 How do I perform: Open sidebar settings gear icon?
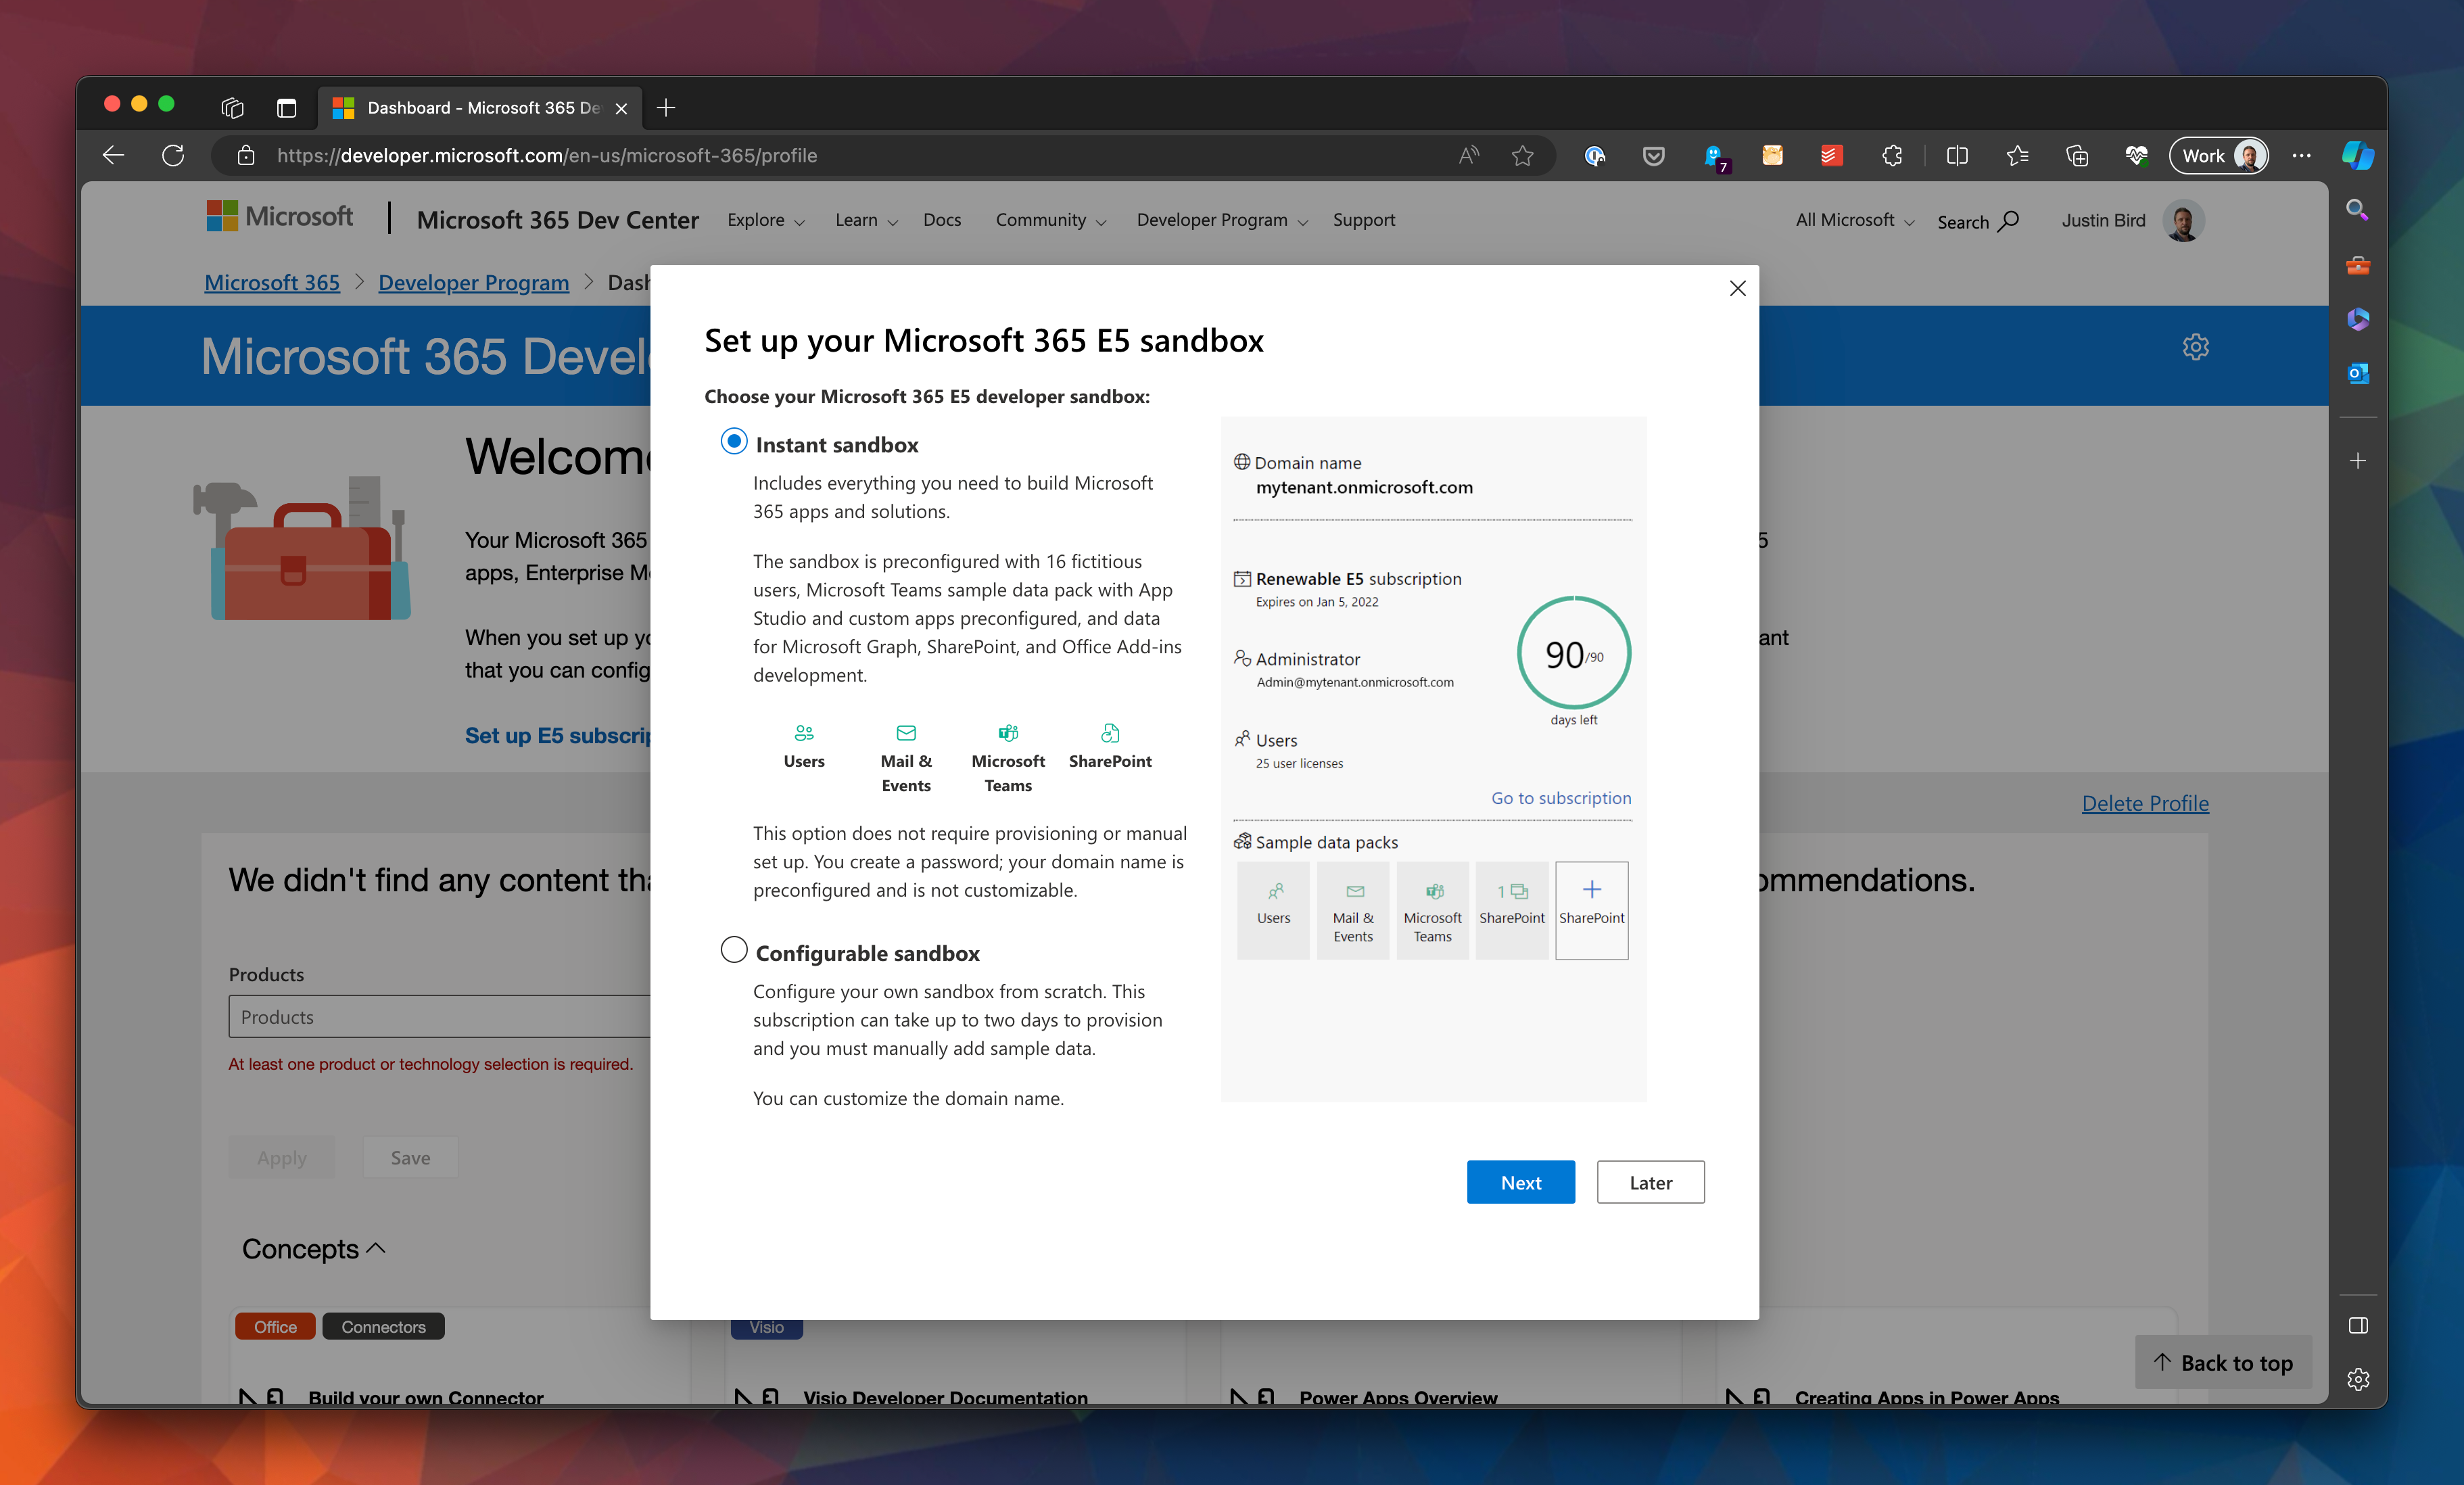tap(2357, 1379)
